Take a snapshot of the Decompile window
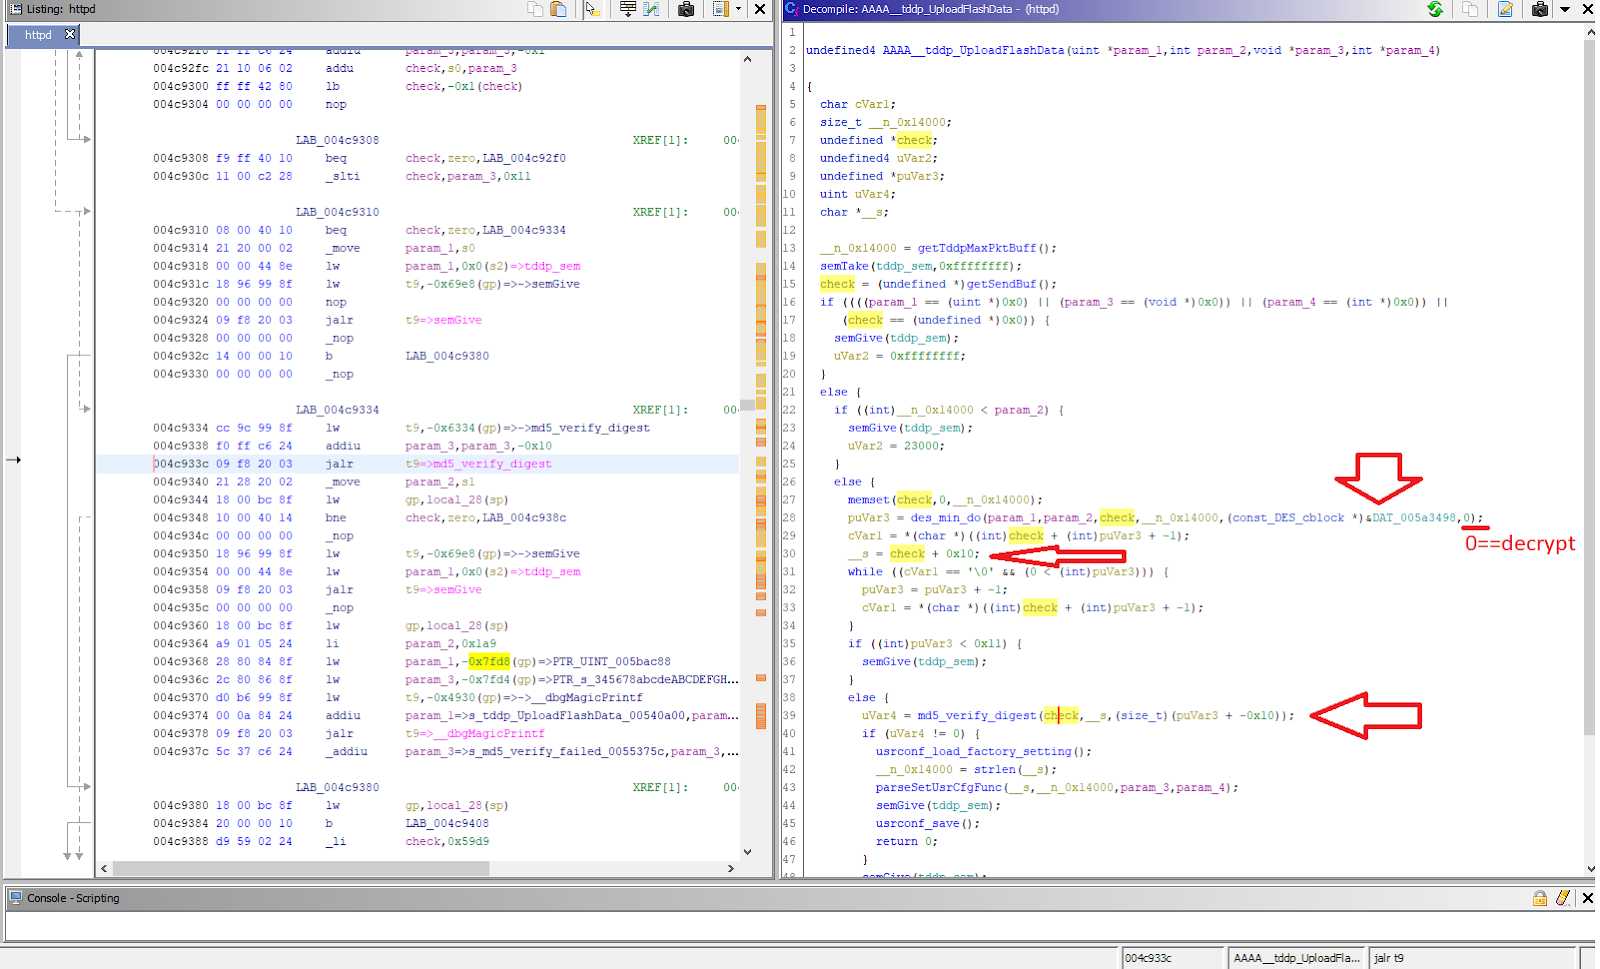The image size is (1600, 969). point(1540,9)
